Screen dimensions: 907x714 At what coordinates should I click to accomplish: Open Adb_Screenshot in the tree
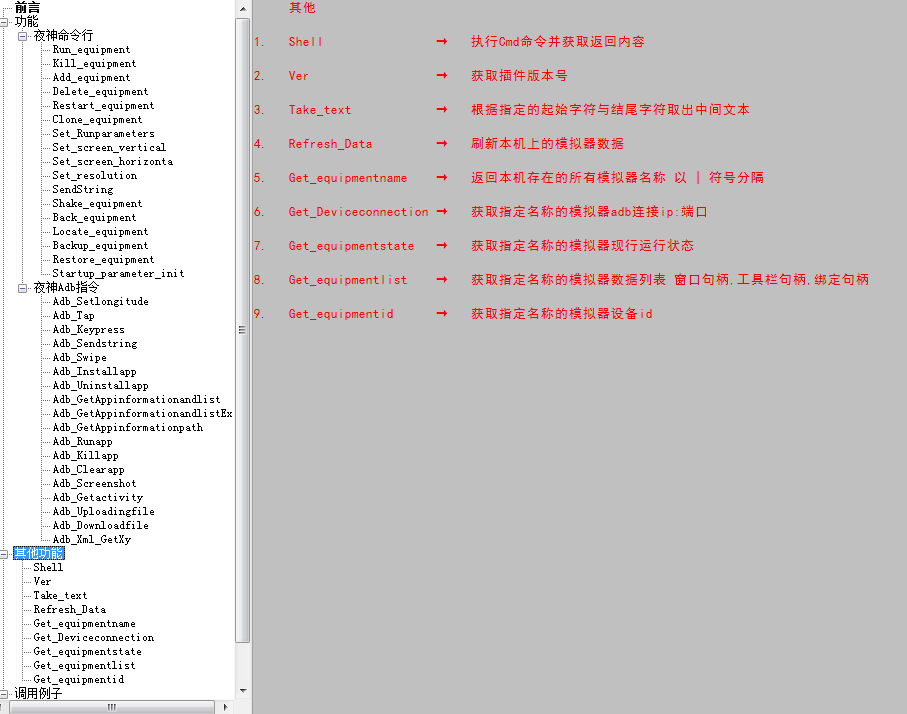click(x=94, y=483)
